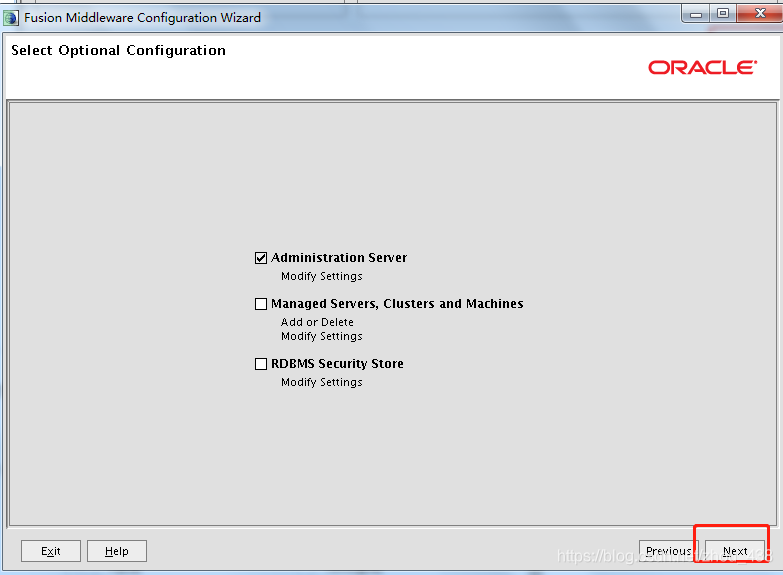Click the Oracle logo
The image size is (783, 575).
tap(703, 67)
